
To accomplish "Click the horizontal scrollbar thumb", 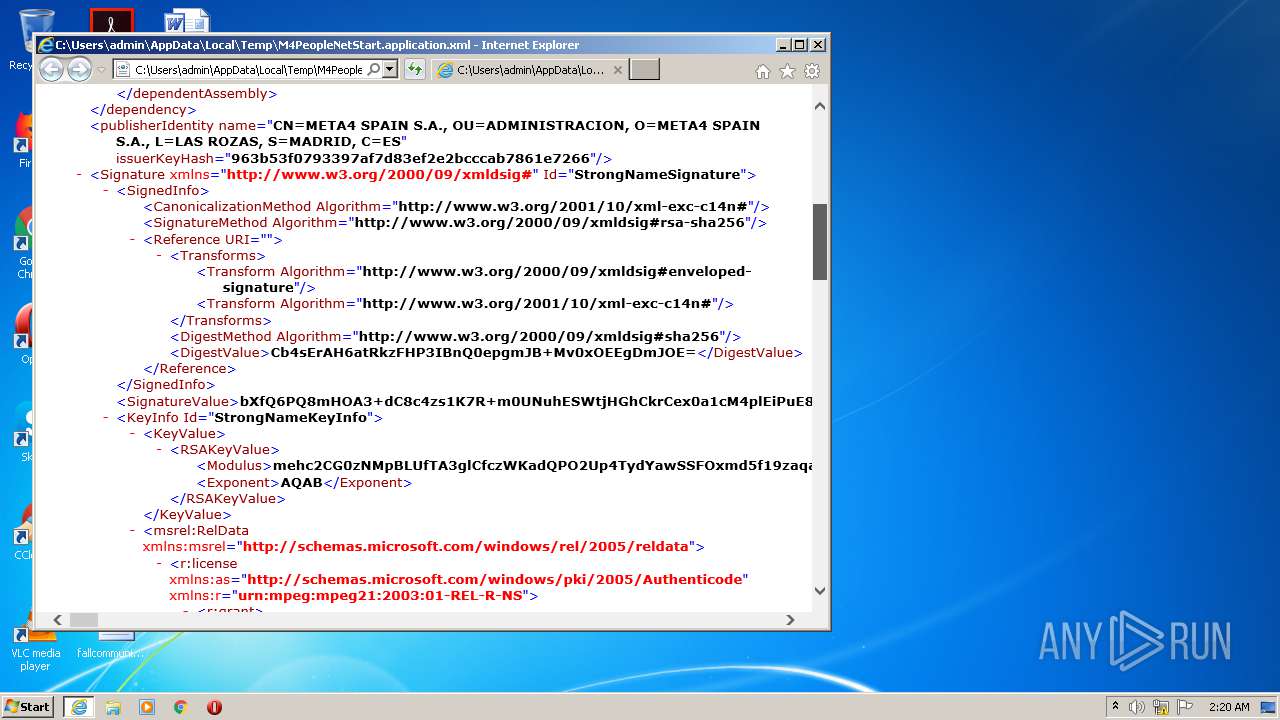I will pyautogui.click(x=84, y=620).
